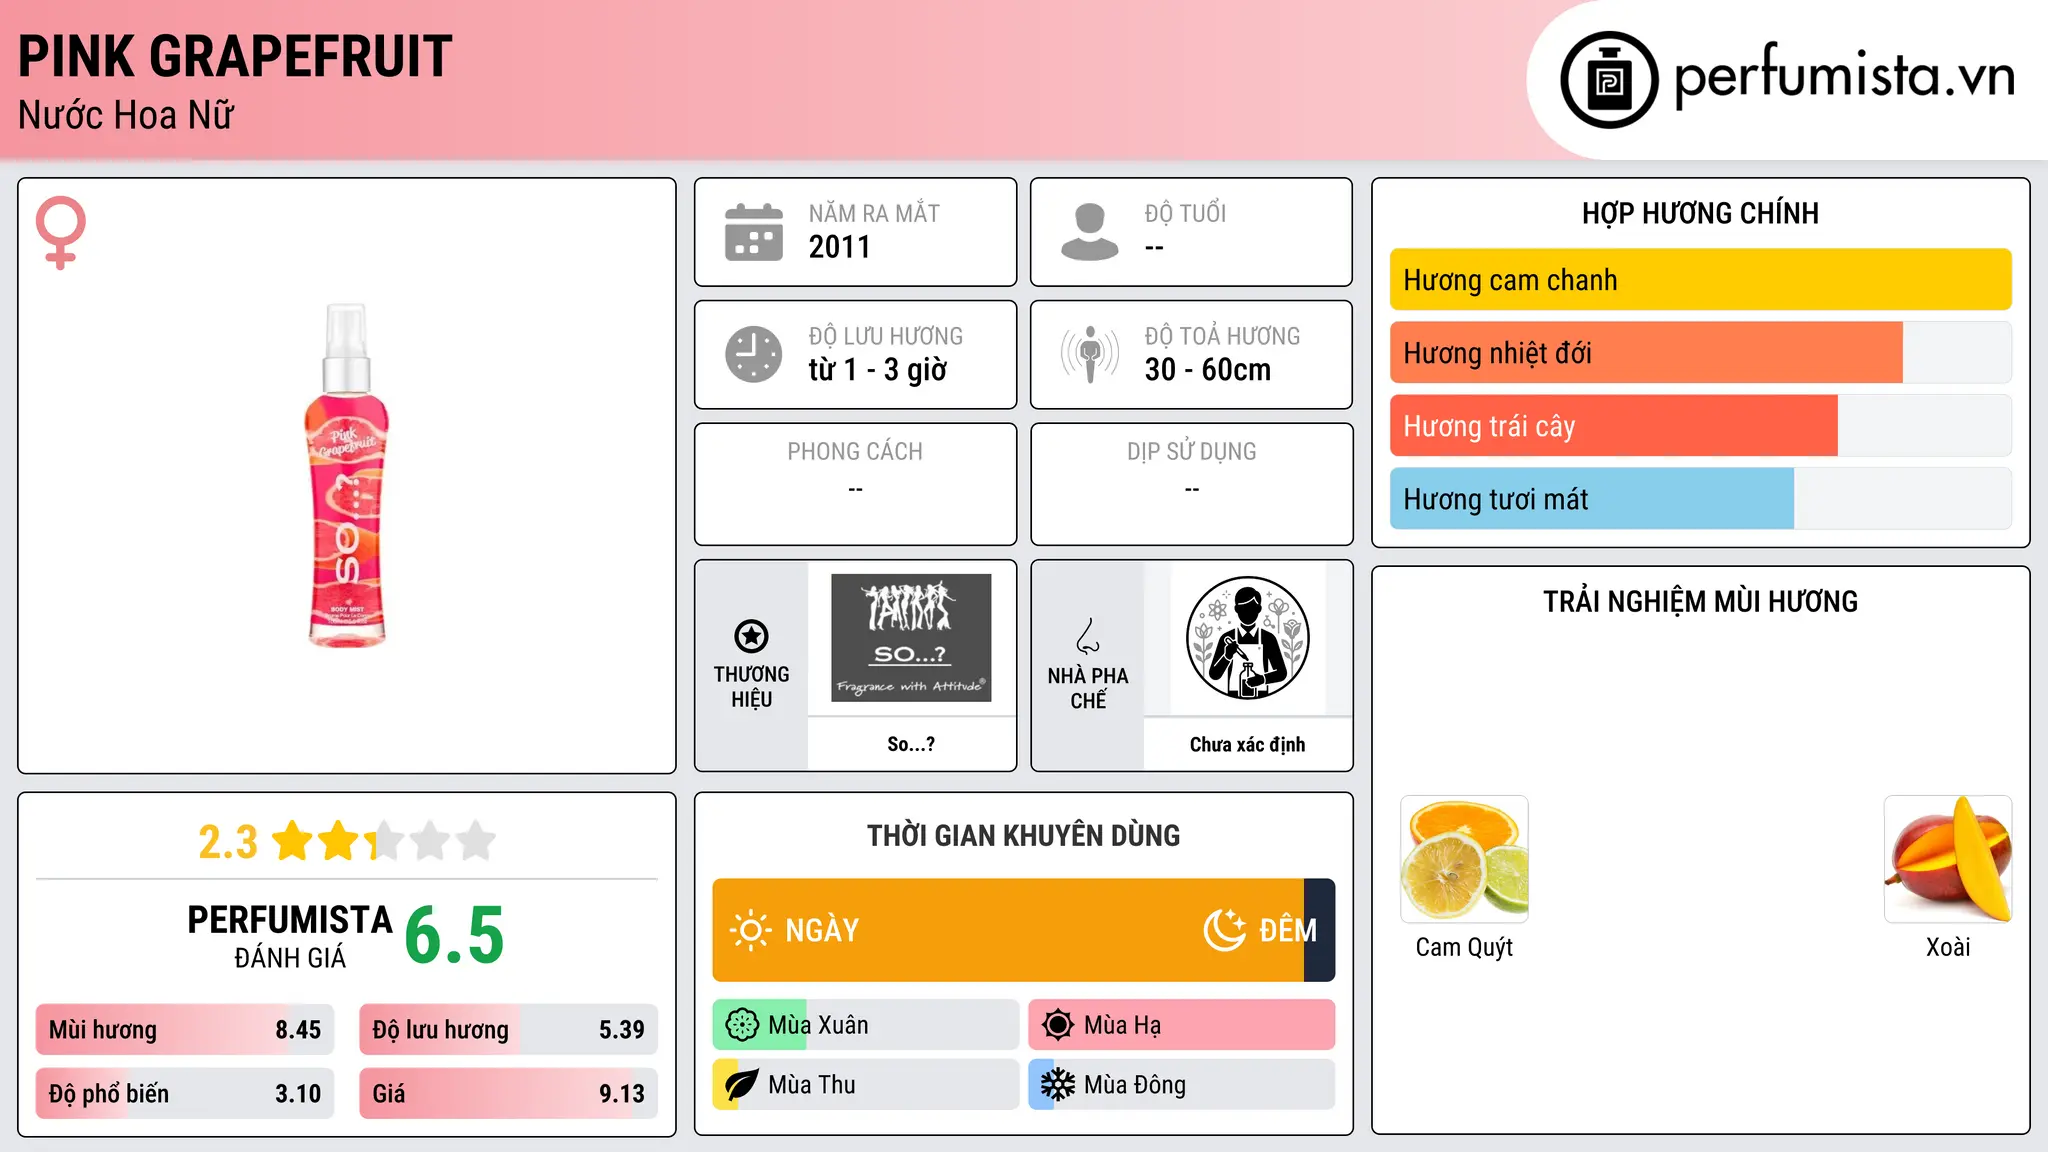Open the So...? brand logo image

pos(911,637)
